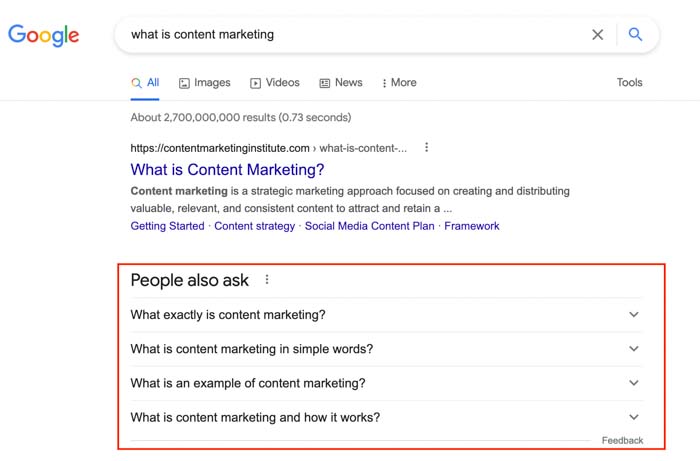Open three-dot options next to People also ask
Viewport: 700px width, 461px height.
[267, 279]
